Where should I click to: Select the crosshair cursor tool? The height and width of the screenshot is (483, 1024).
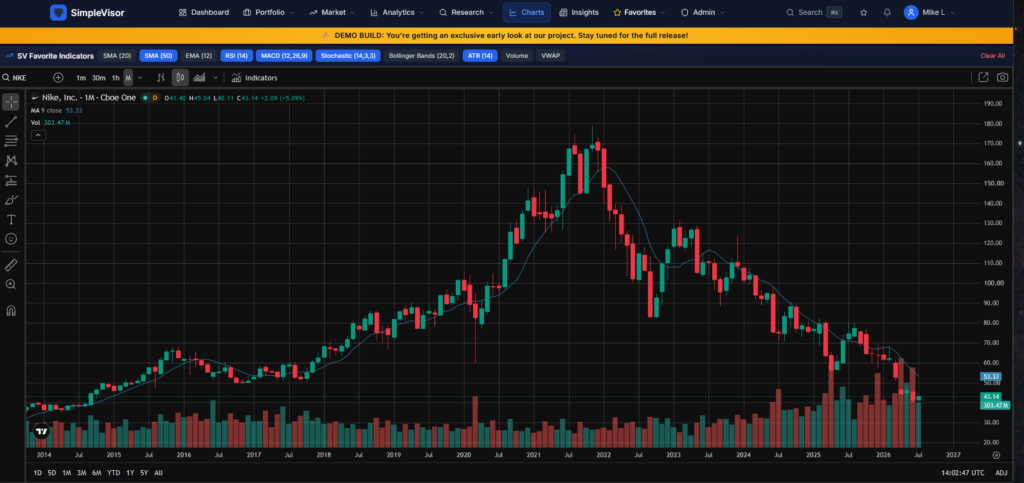coord(11,102)
